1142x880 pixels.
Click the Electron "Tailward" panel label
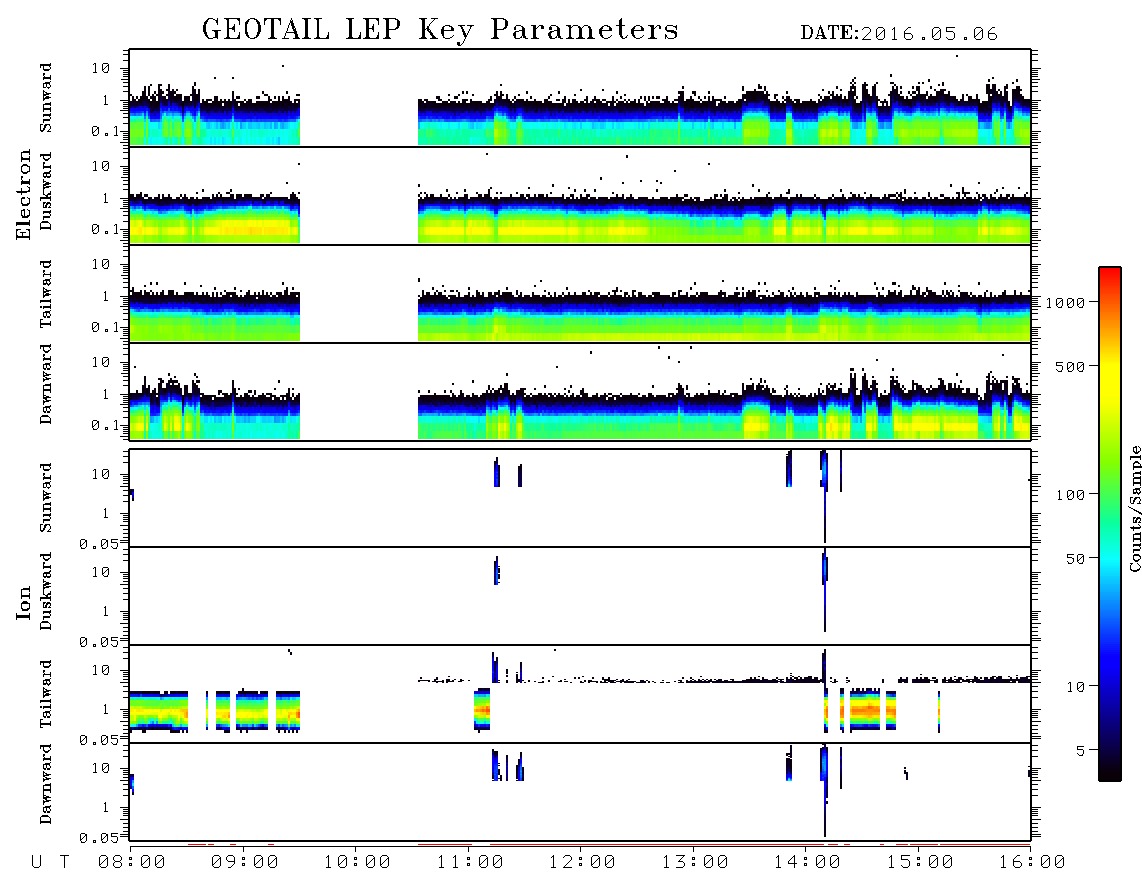(x=46, y=294)
